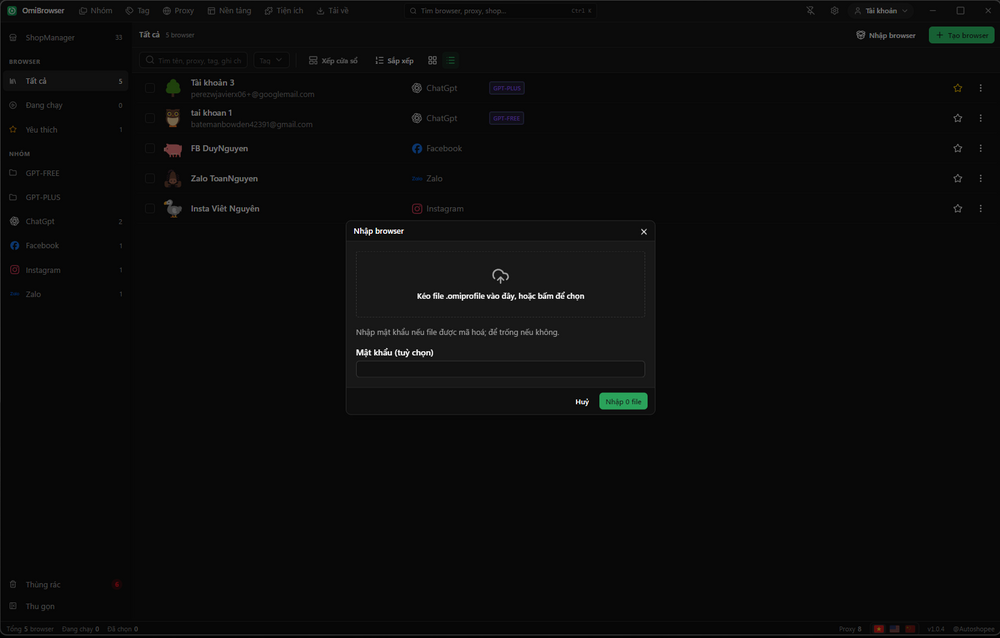Switch to list view icon
The image size is (1000, 638).
point(451,61)
